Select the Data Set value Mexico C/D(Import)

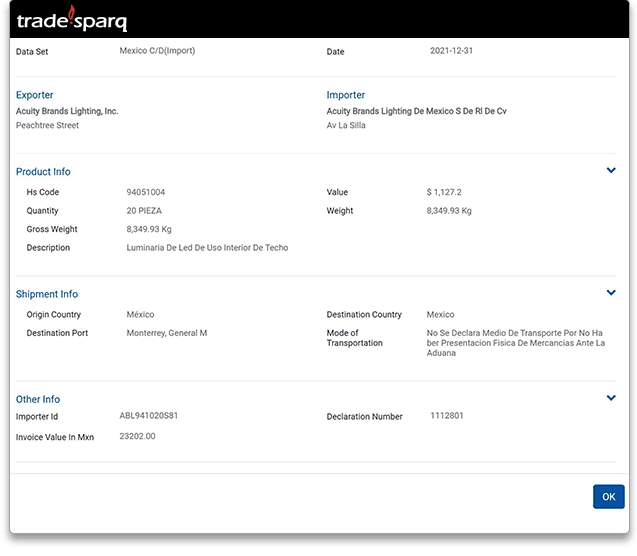click(157, 51)
